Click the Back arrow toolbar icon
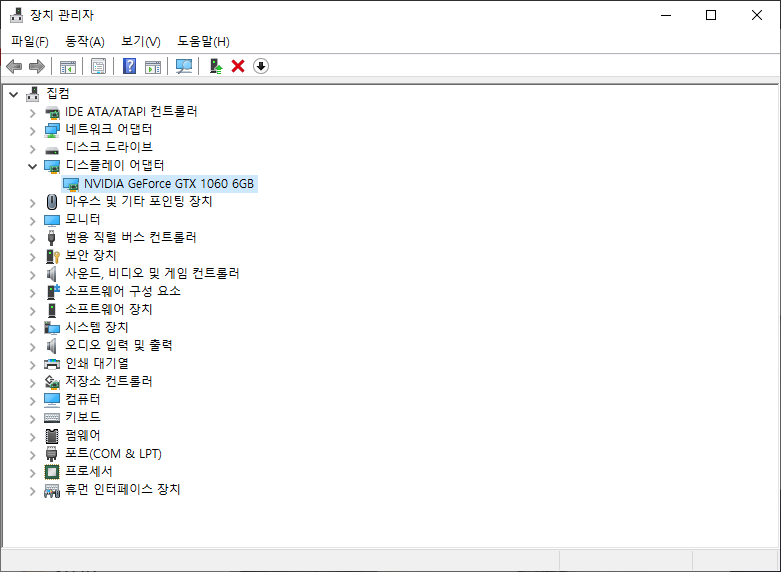The image size is (781, 572). (14, 66)
